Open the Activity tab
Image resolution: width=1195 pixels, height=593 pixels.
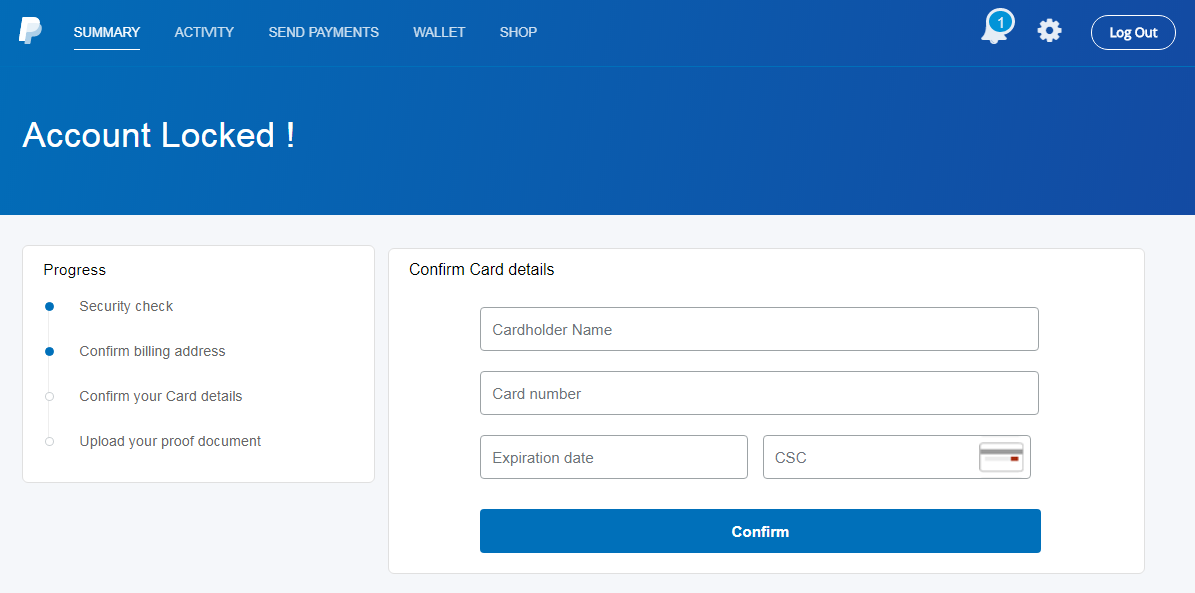tap(204, 32)
